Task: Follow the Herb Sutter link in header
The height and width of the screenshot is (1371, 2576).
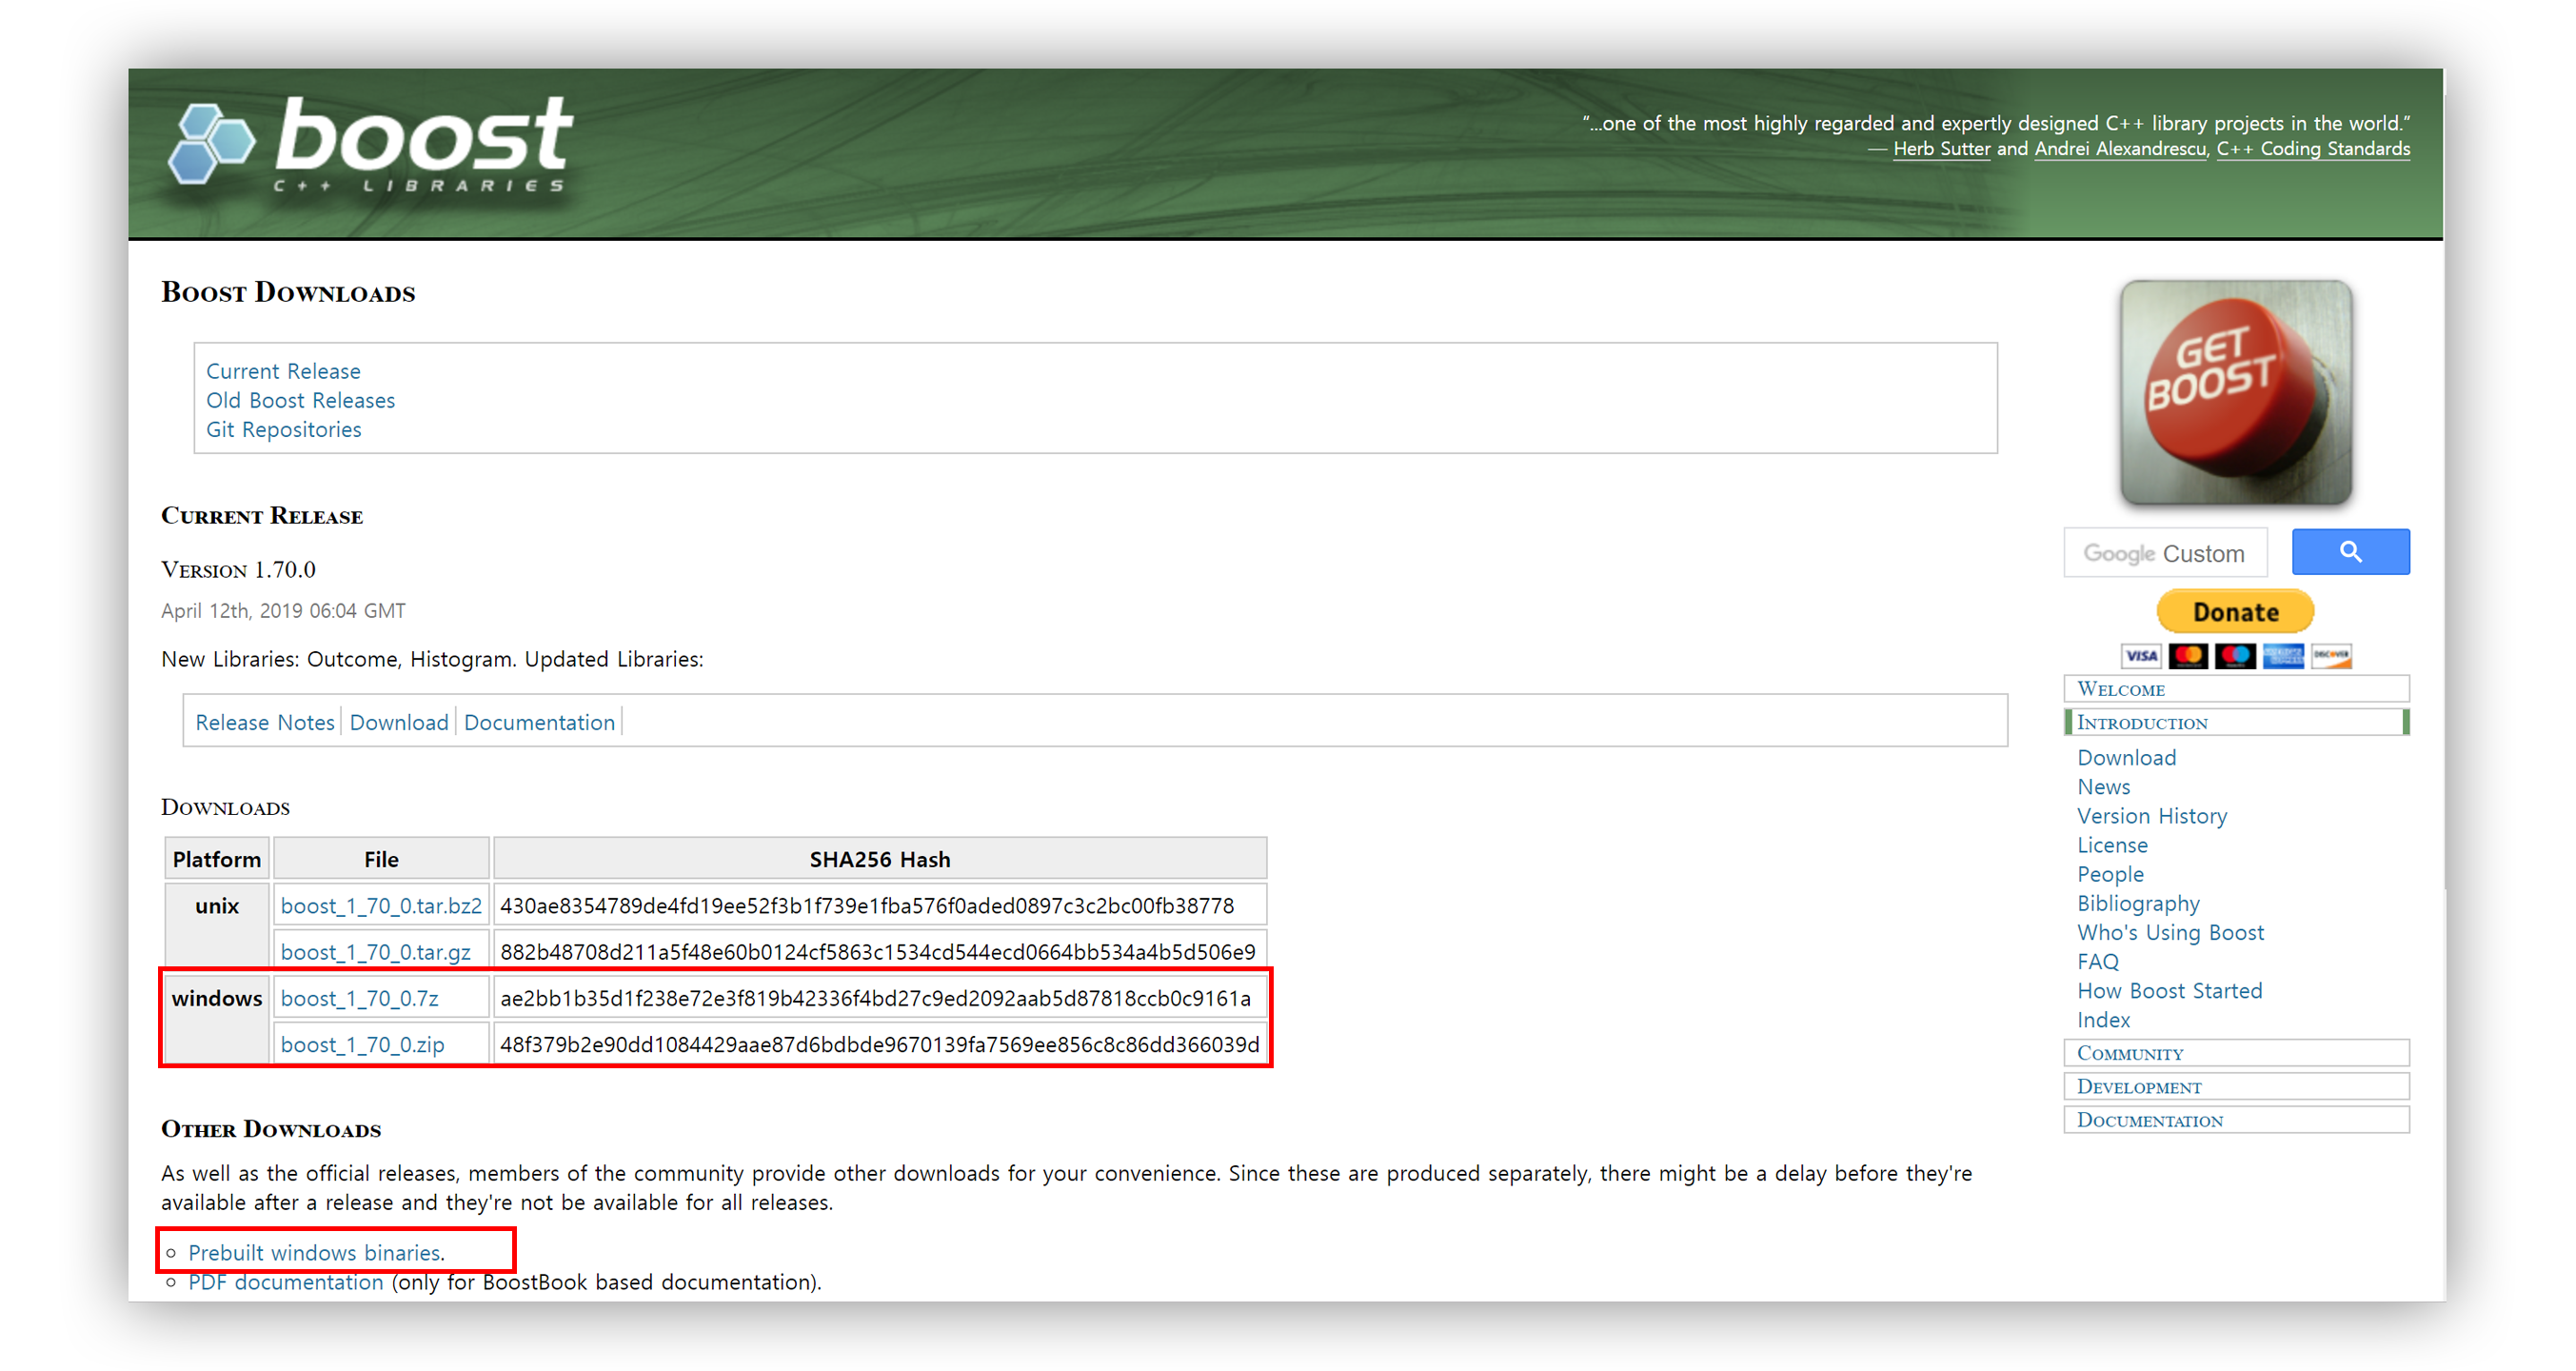Action: click(x=1941, y=149)
